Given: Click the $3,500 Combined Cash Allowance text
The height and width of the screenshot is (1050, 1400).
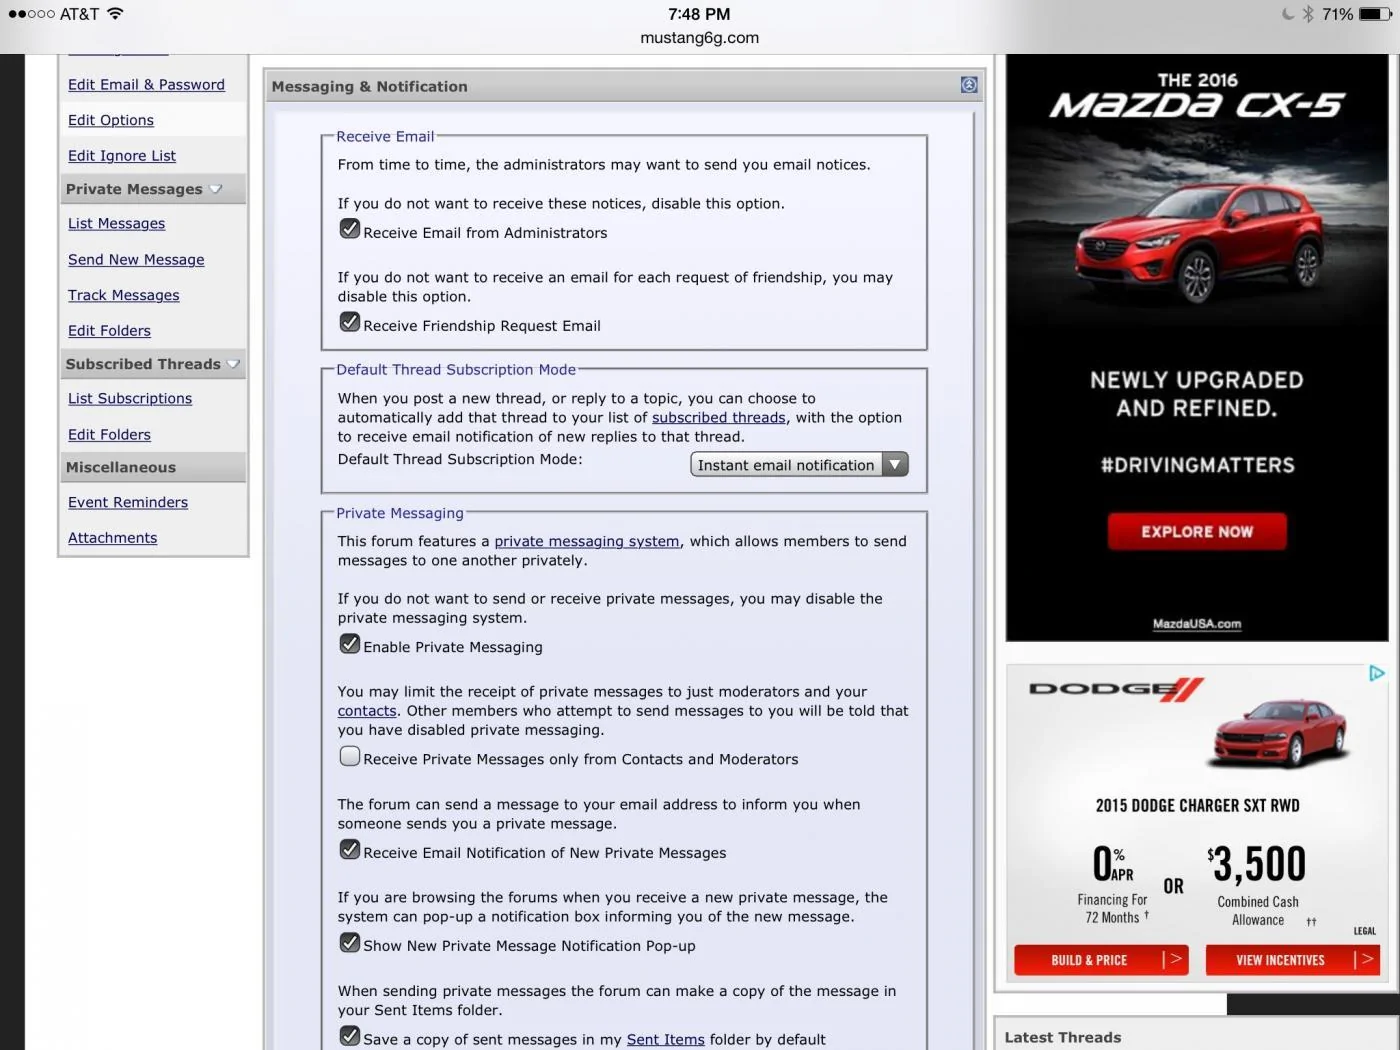Looking at the screenshot, I should [x=1258, y=885].
